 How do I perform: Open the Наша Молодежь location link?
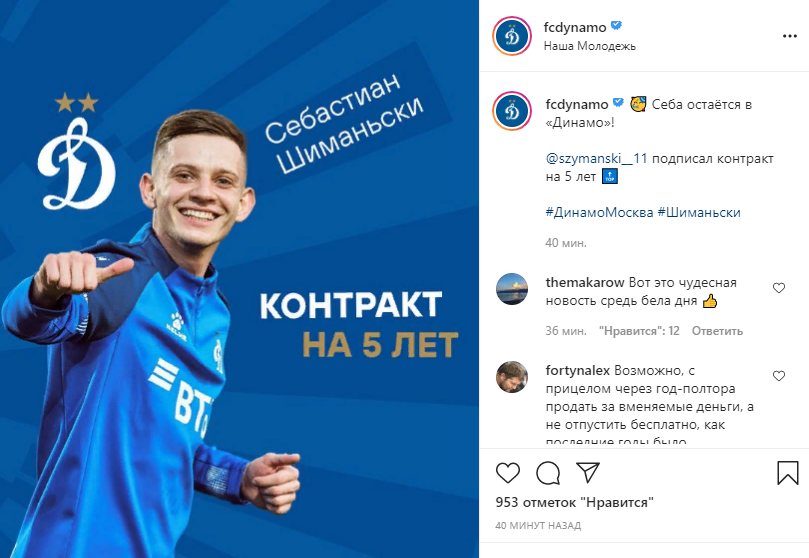pos(589,46)
